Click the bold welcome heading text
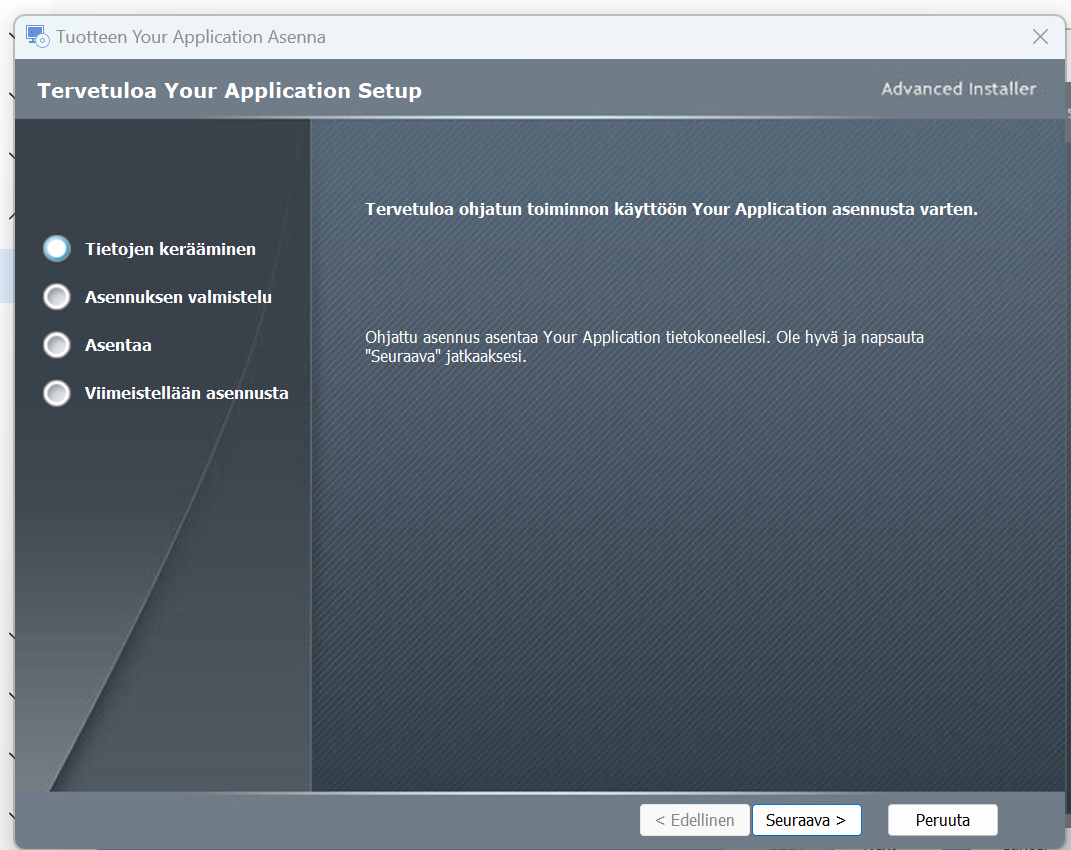 671,209
